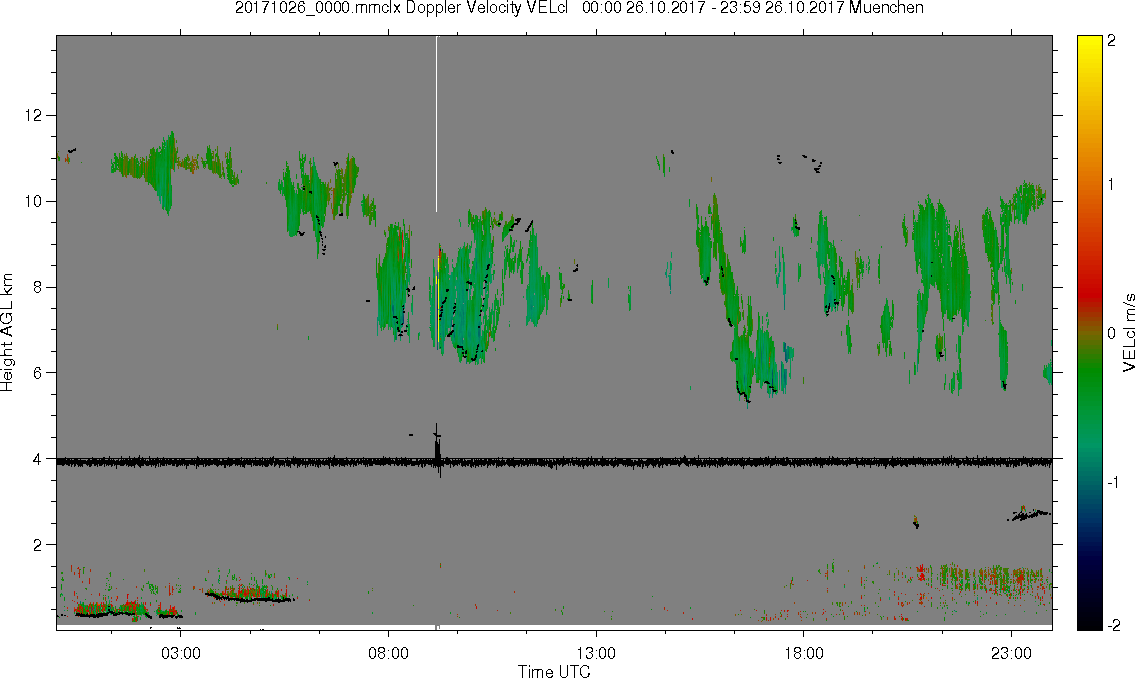Click the plot title containing '20171026_0000.mmclx Doppler Velocity'
1135x678 pixels.
pyautogui.click(x=580, y=8)
